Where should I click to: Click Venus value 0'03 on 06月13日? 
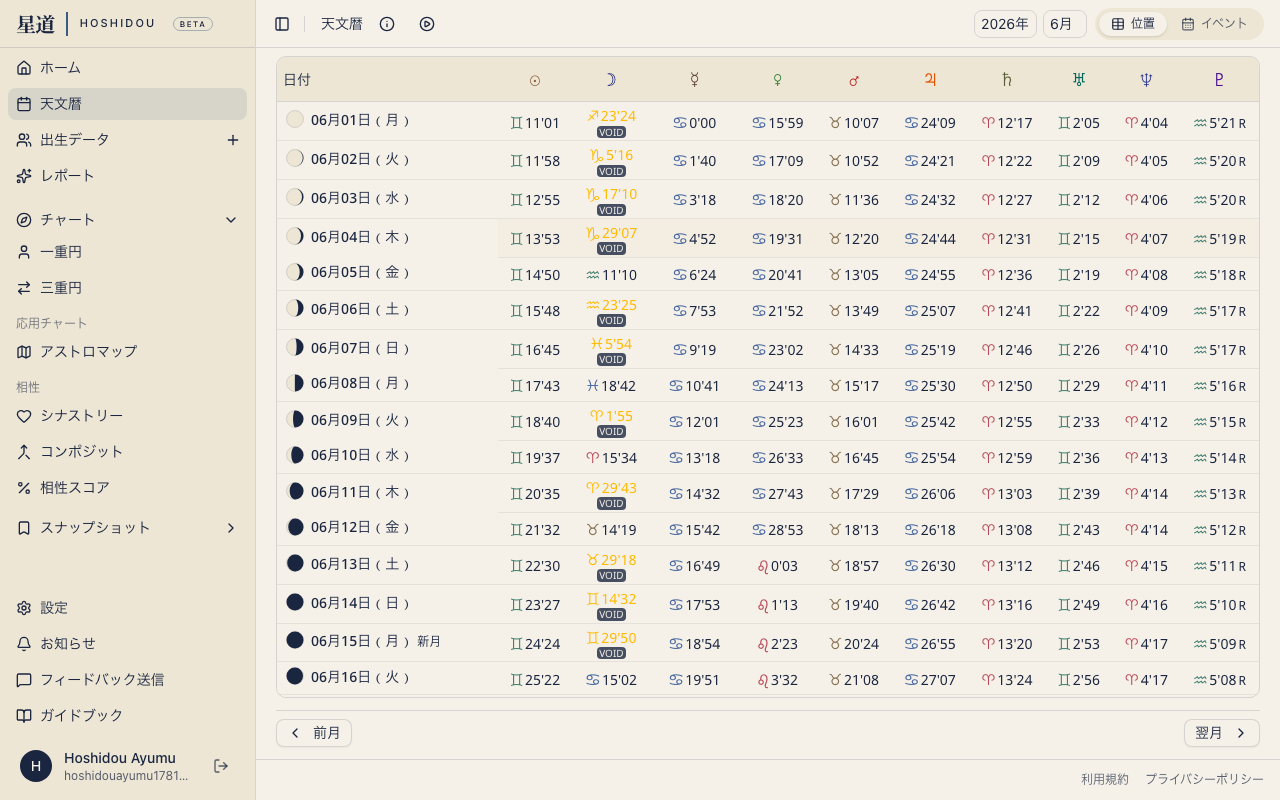[777, 566]
